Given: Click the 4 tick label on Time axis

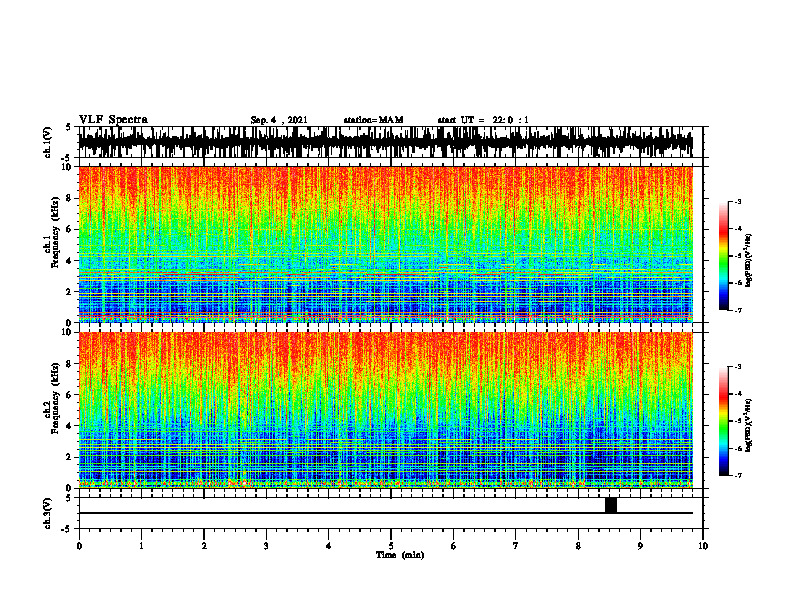Looking at the screenshot, I should pos(329,546).
